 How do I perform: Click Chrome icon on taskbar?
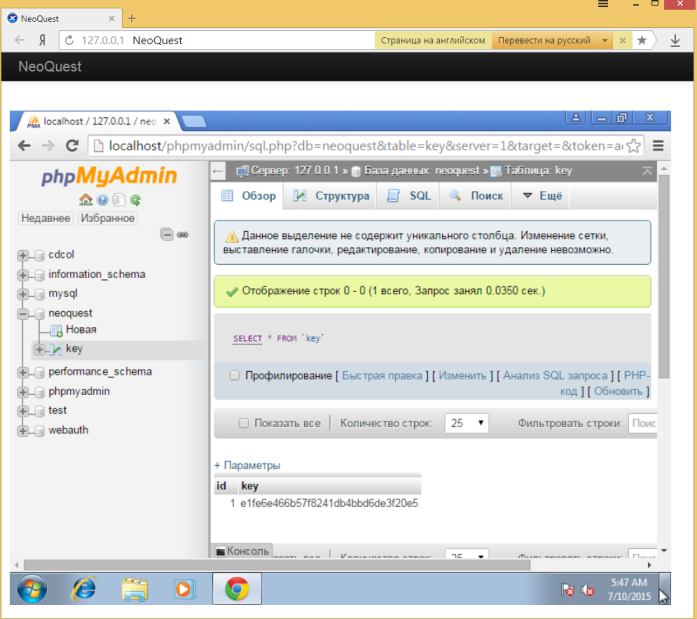(x=236, y=589)
